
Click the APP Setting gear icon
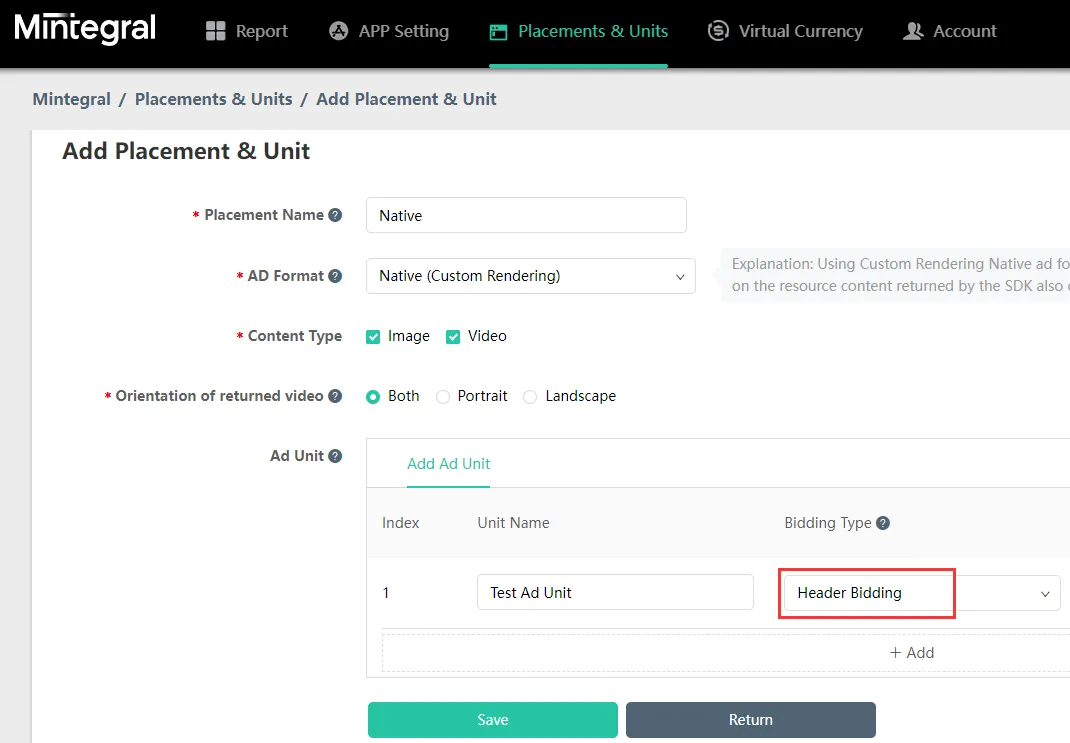pos(337,31)
